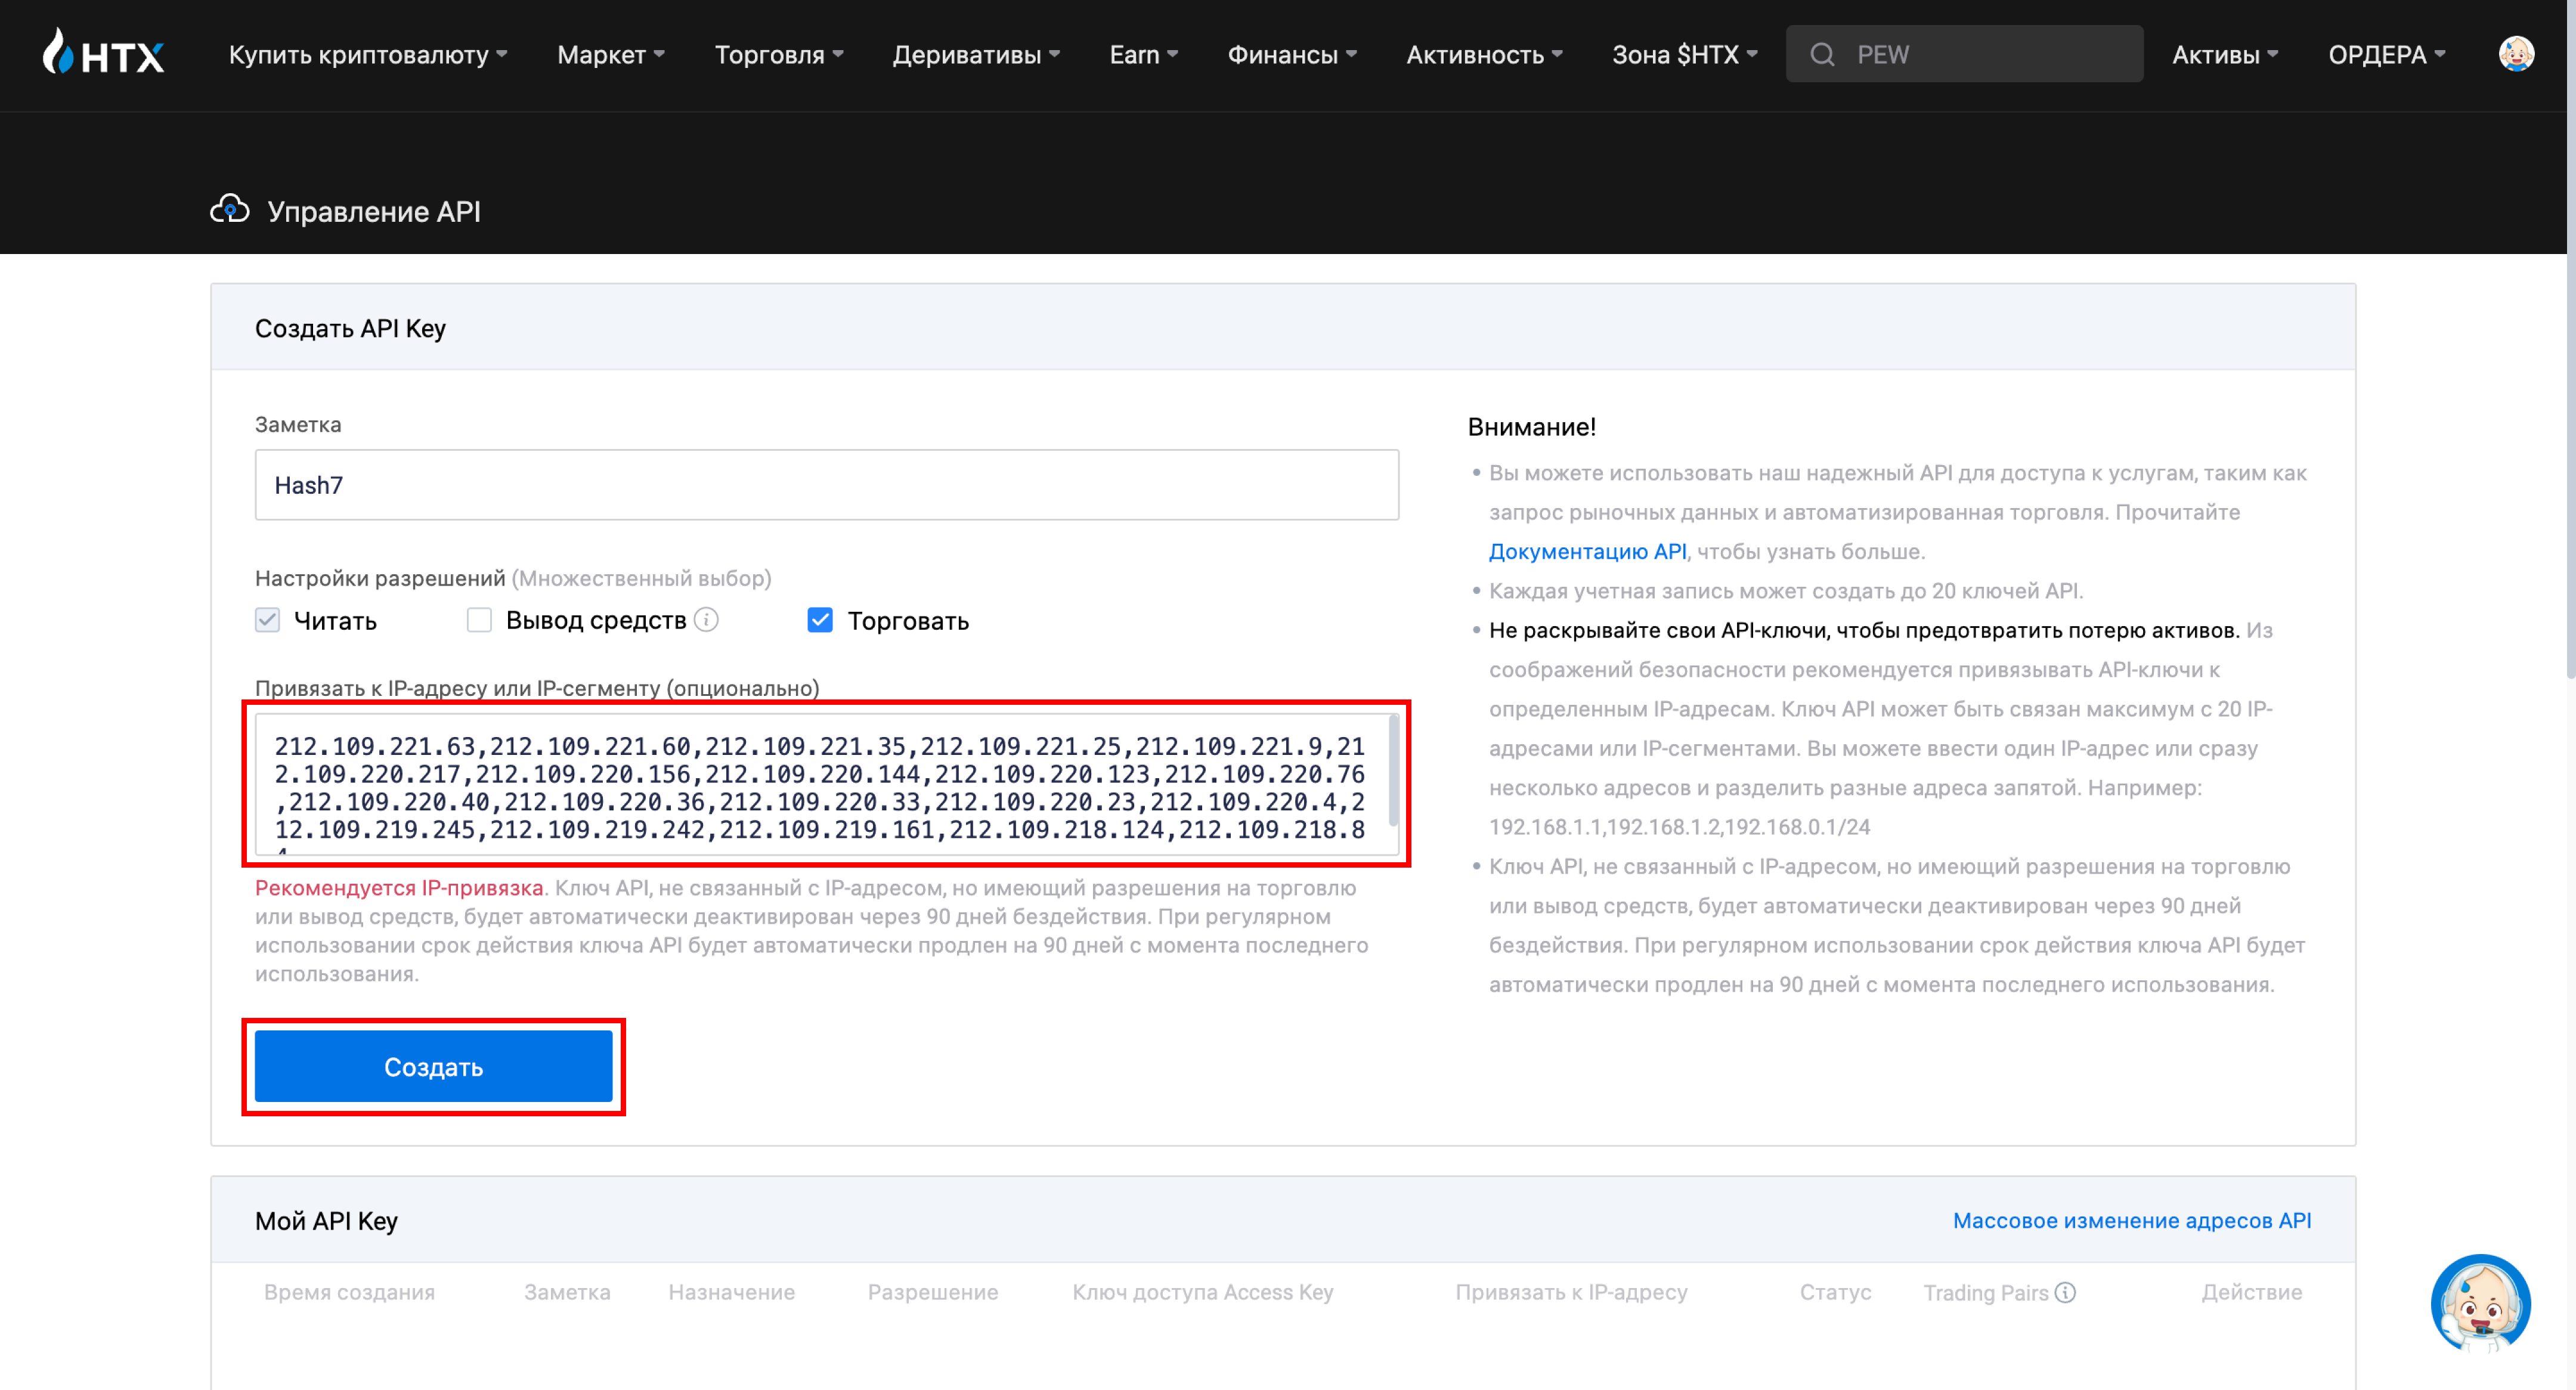2576x1390 pixels.
Task: Click the IP address textarea scrollbar
Action: [x=1393, y=770]
